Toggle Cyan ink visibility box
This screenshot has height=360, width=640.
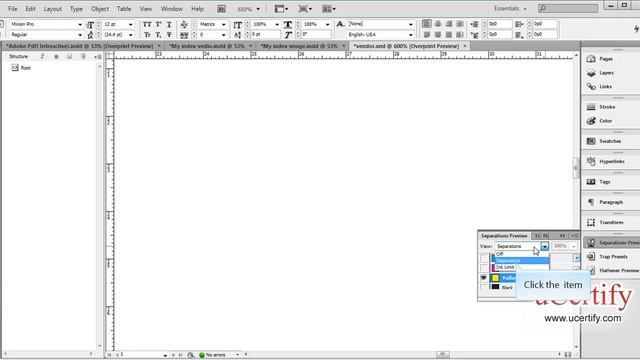point(484,258)
